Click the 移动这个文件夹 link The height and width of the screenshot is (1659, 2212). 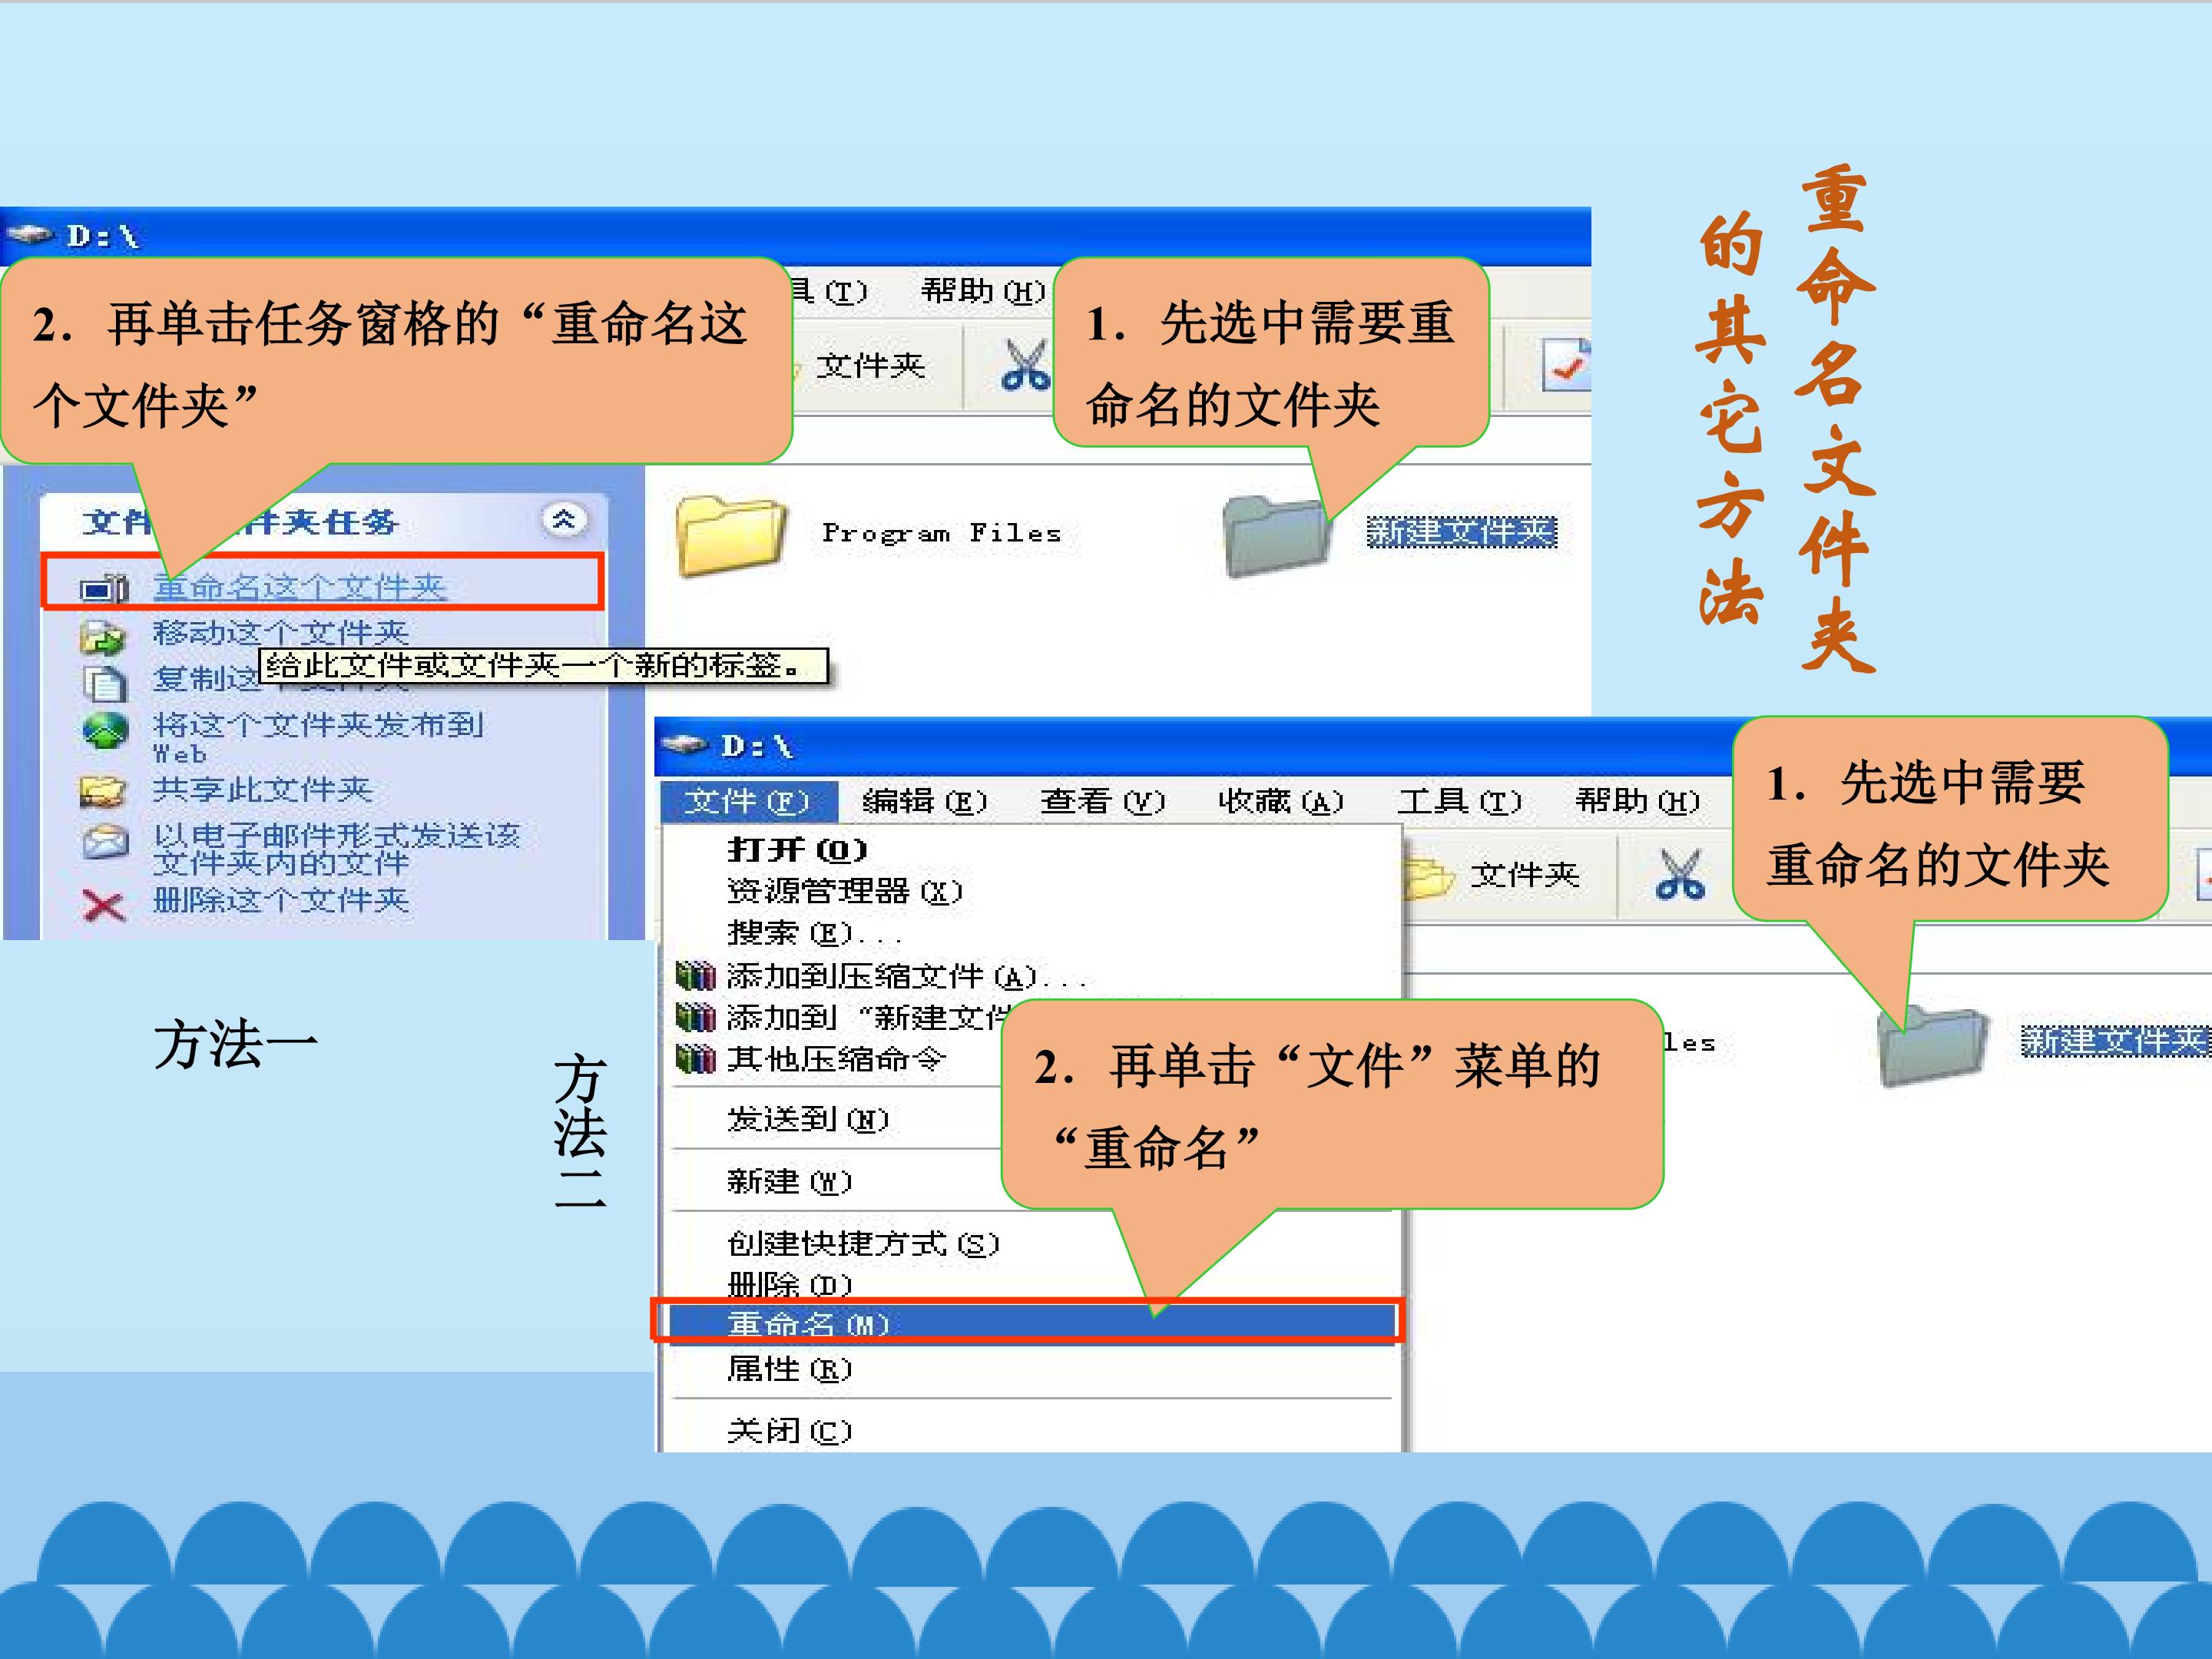pos(281,632)
